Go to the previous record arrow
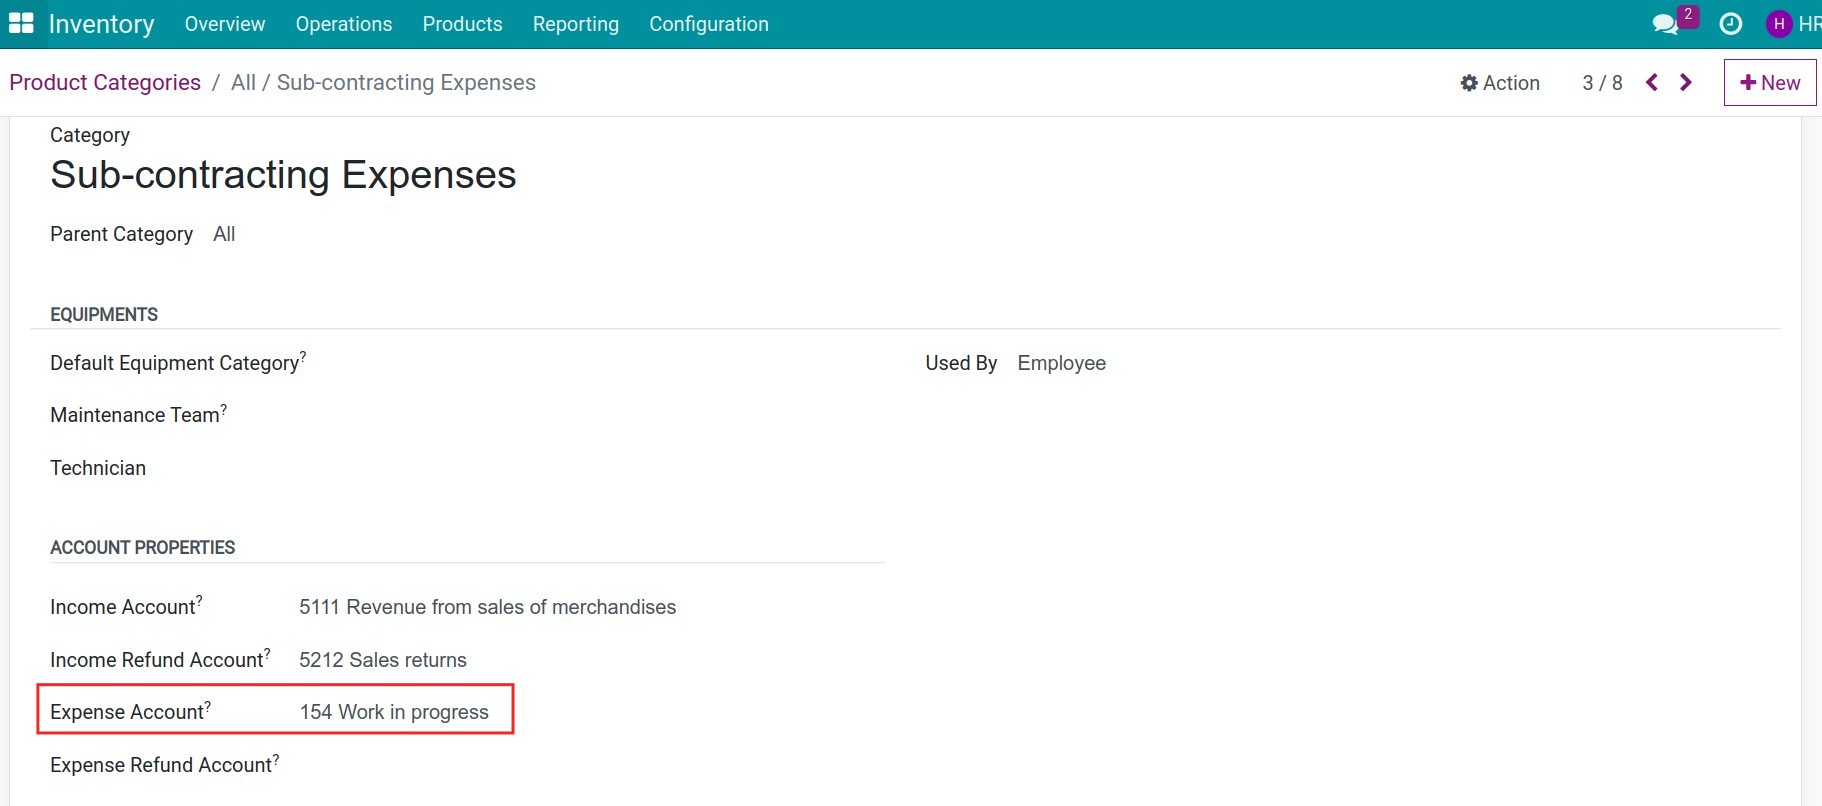This screenshot has width=1822, height=806. coord(1652,83)
